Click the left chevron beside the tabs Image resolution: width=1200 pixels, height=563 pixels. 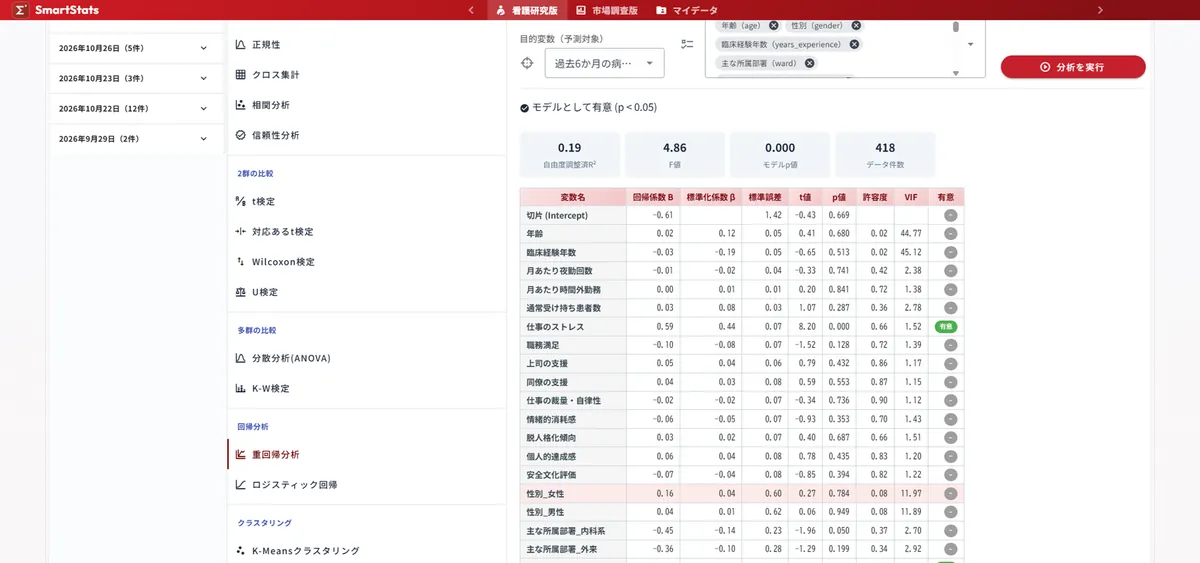(x=471, y=10)
